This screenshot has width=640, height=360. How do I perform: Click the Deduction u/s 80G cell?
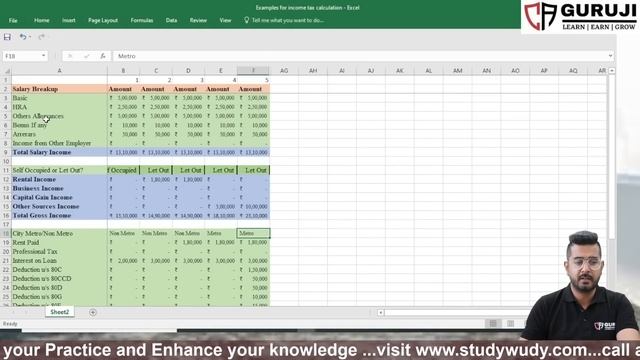[x=59, y=297]
